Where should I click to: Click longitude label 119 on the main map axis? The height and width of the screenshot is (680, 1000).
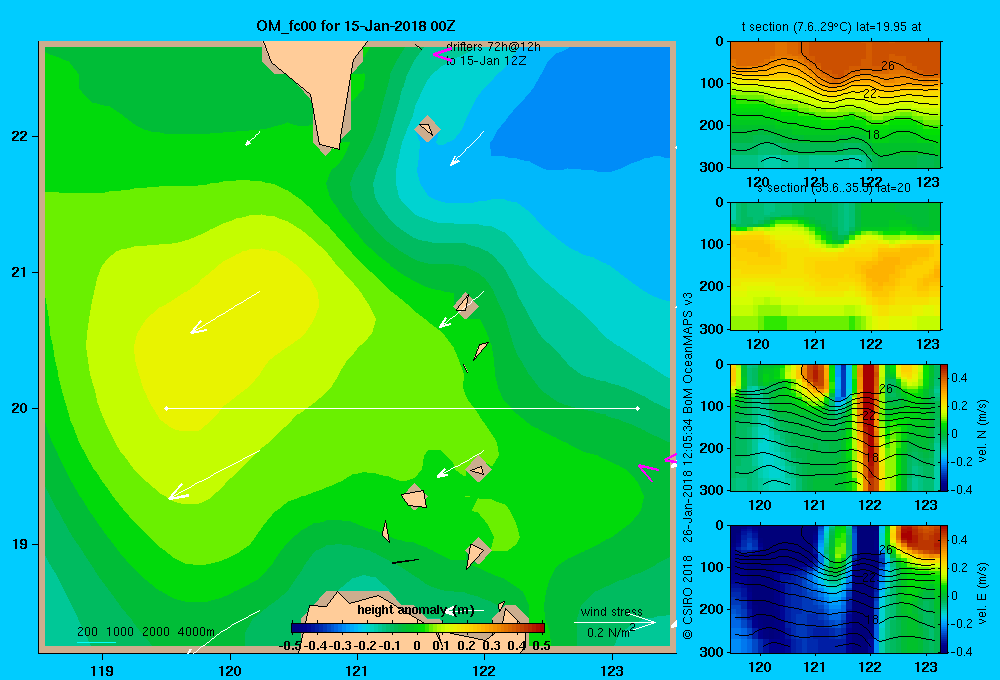pos(102,670)
